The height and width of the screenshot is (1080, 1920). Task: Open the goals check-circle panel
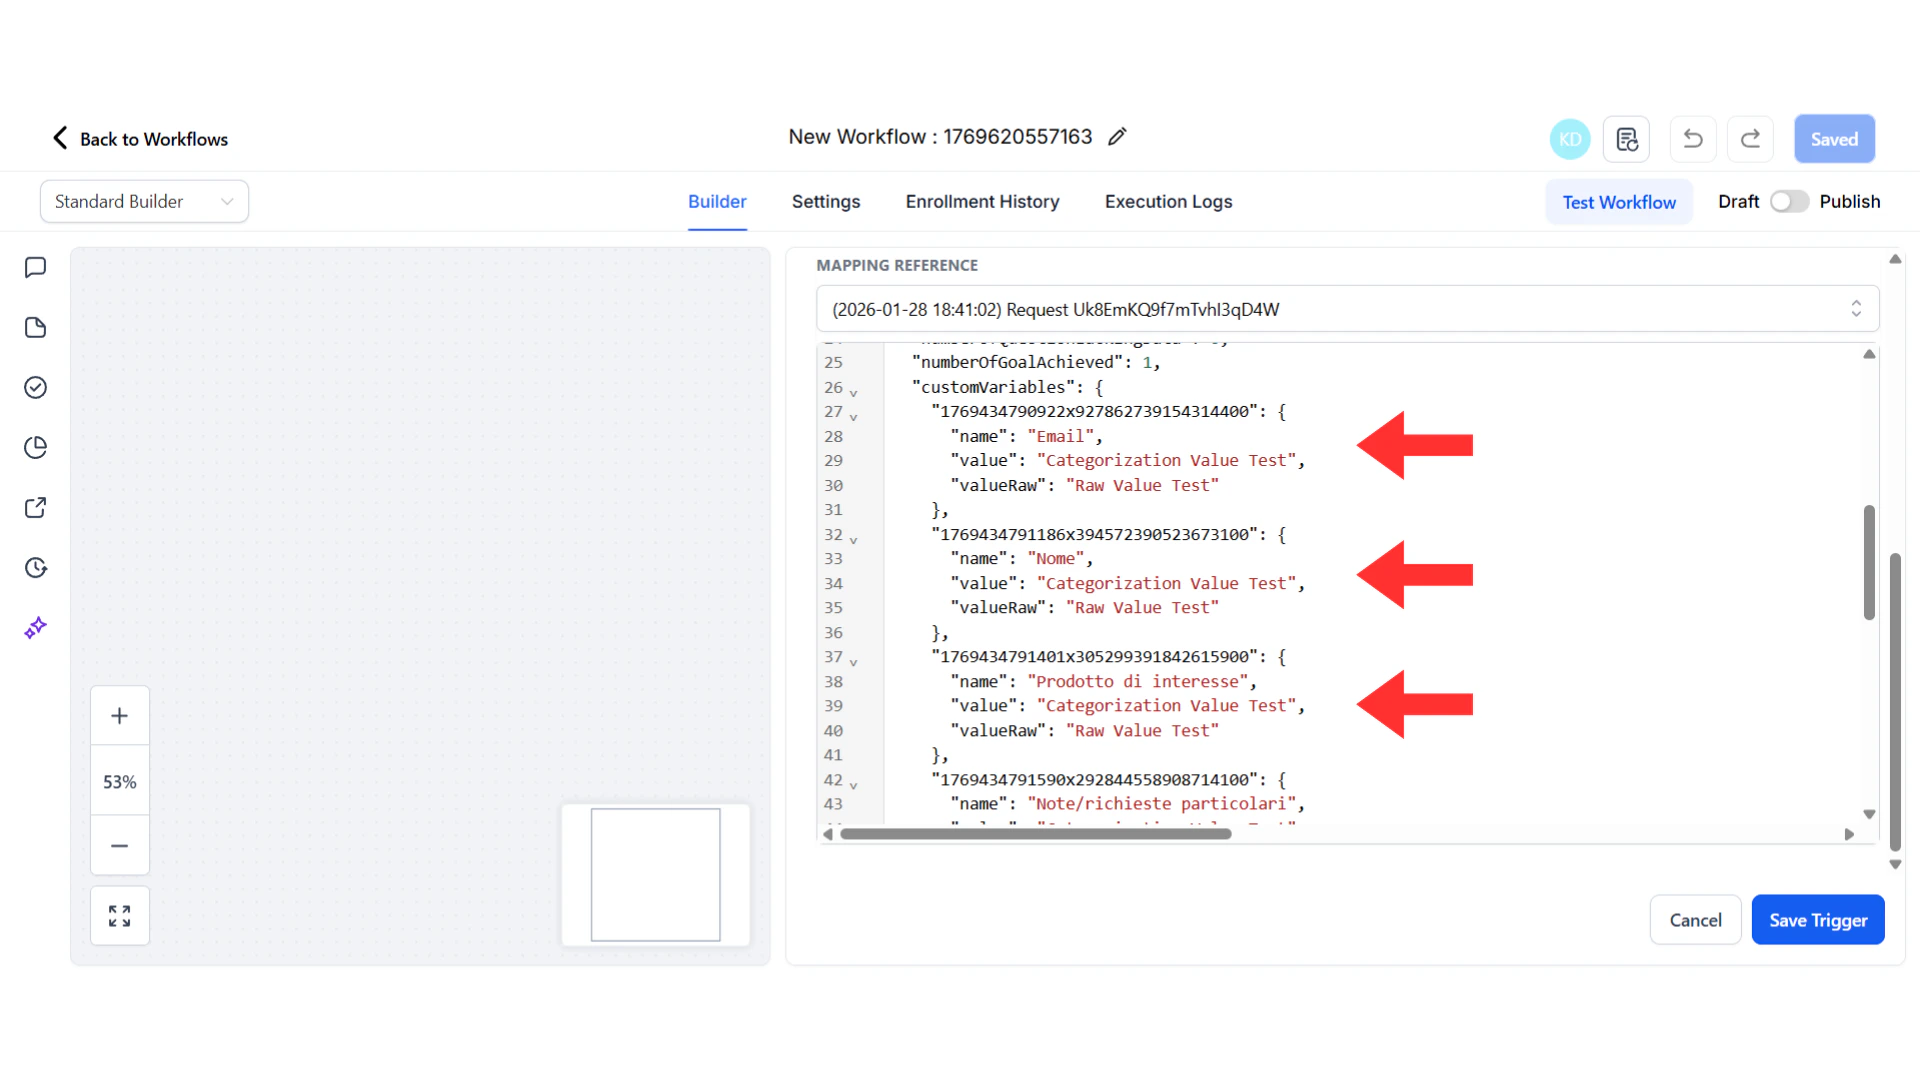(x=36, y=387)
